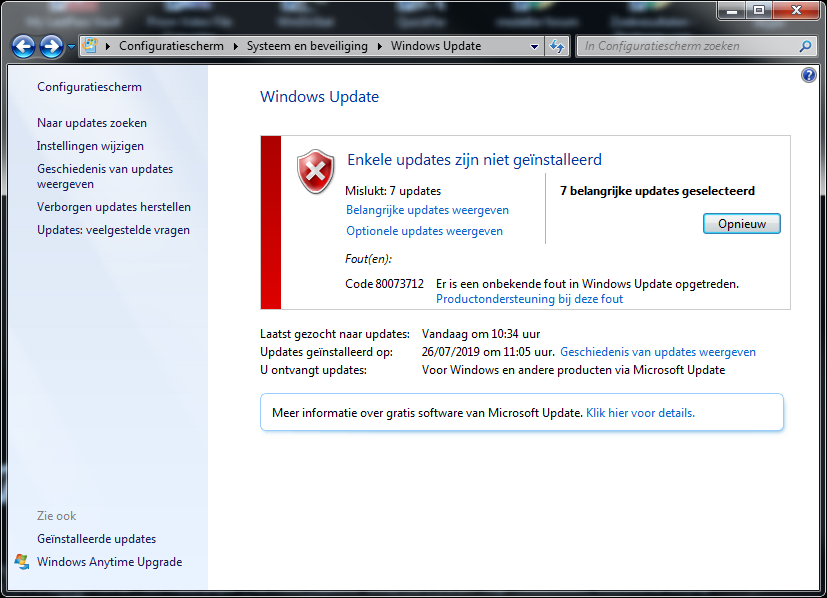Open the recent pages dropdown arrow
The image size is (827, 598).
click(x=71, y=47)
